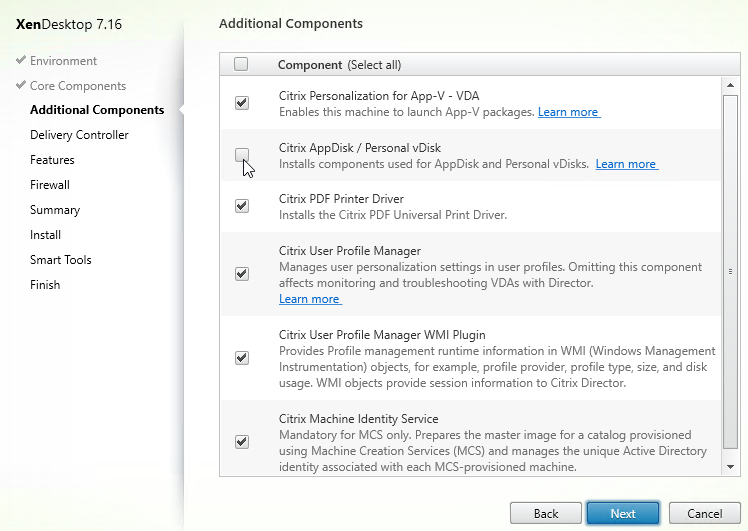Click the Component column header
Image resolution: width=748 pixels, height=531 pixels.
pyautogui.click(x=310, y=65)
